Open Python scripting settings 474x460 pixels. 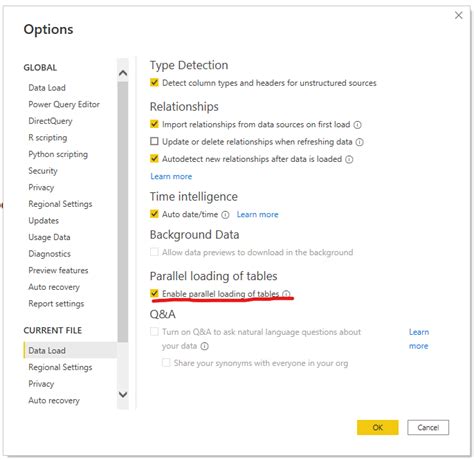click(x=58, y=154)
